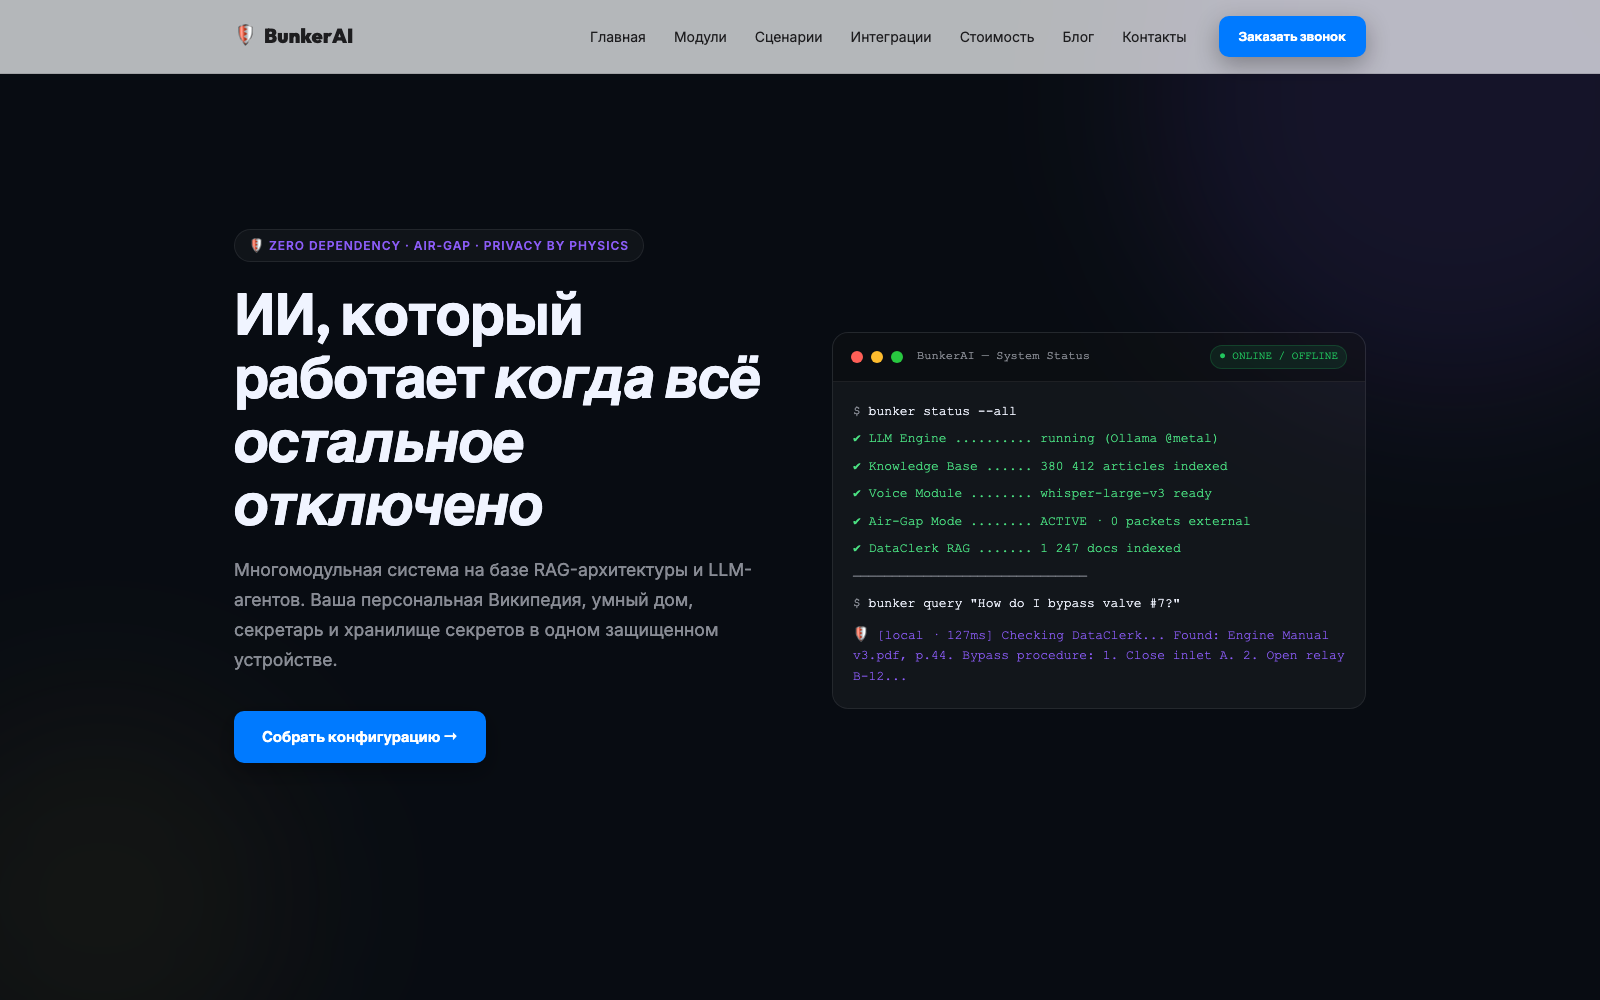The height and width of the screenshot is (1000, 1600).
Task: Click the BunkerAI — System Status title
Action: (x=1003, y=356)
